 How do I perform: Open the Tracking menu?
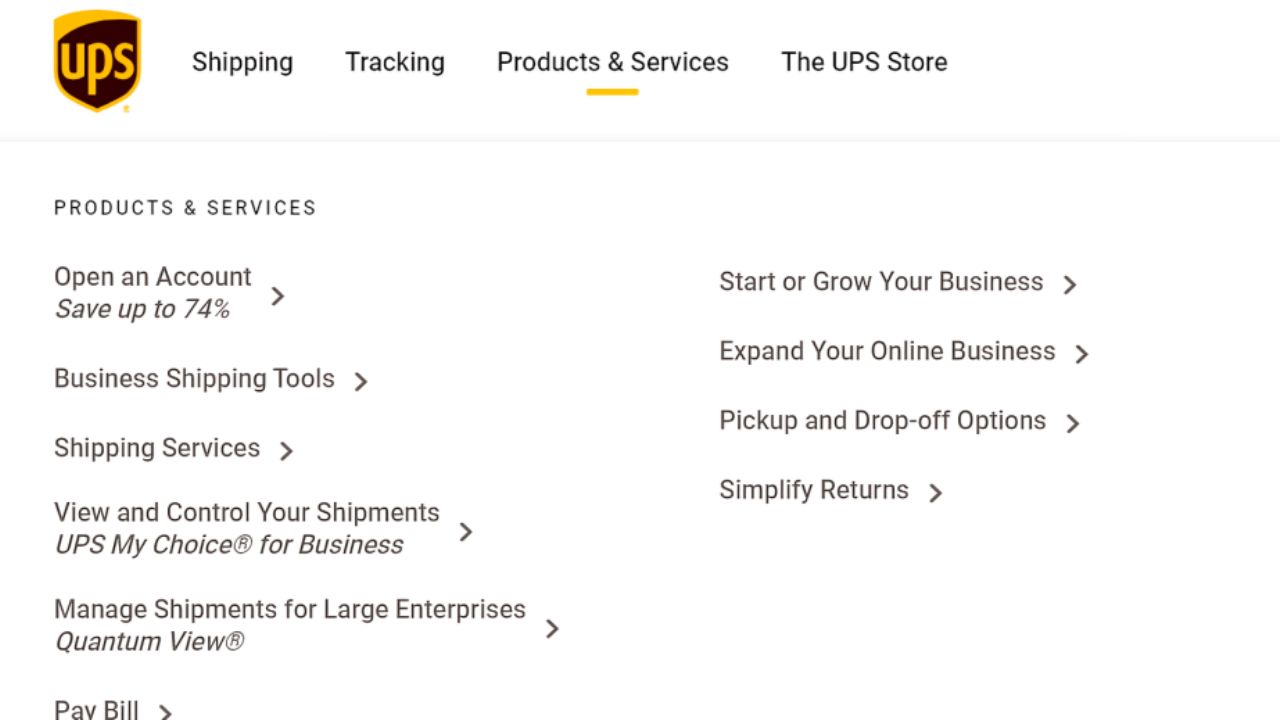(x=395, y=62)
